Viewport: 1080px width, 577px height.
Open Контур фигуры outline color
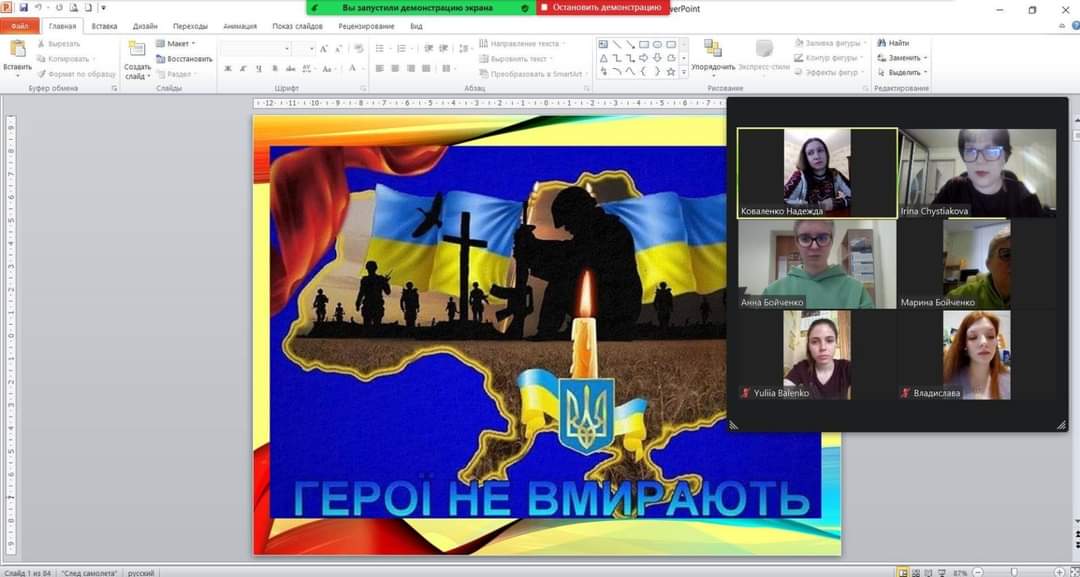pos(829,58)
